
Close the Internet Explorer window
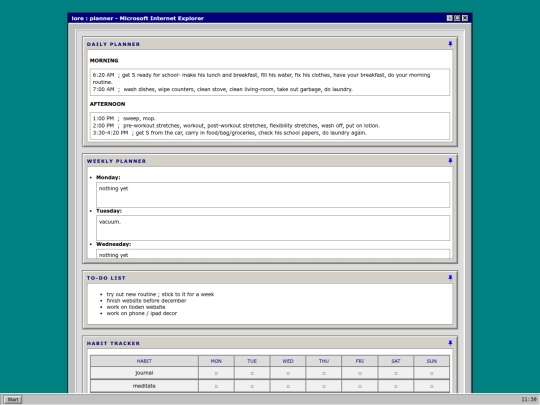click(465, 18)
